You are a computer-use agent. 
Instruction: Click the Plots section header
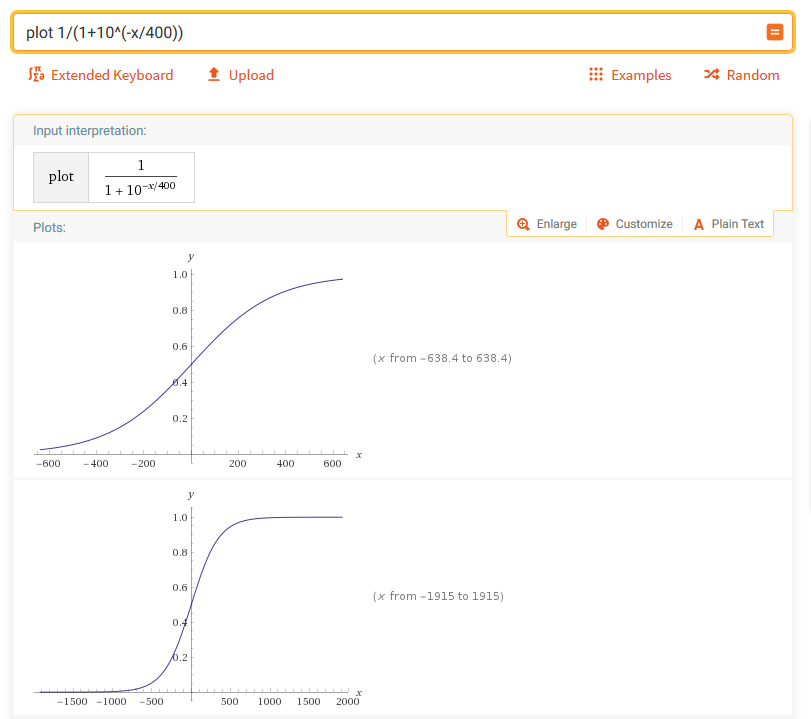(49, 228)
